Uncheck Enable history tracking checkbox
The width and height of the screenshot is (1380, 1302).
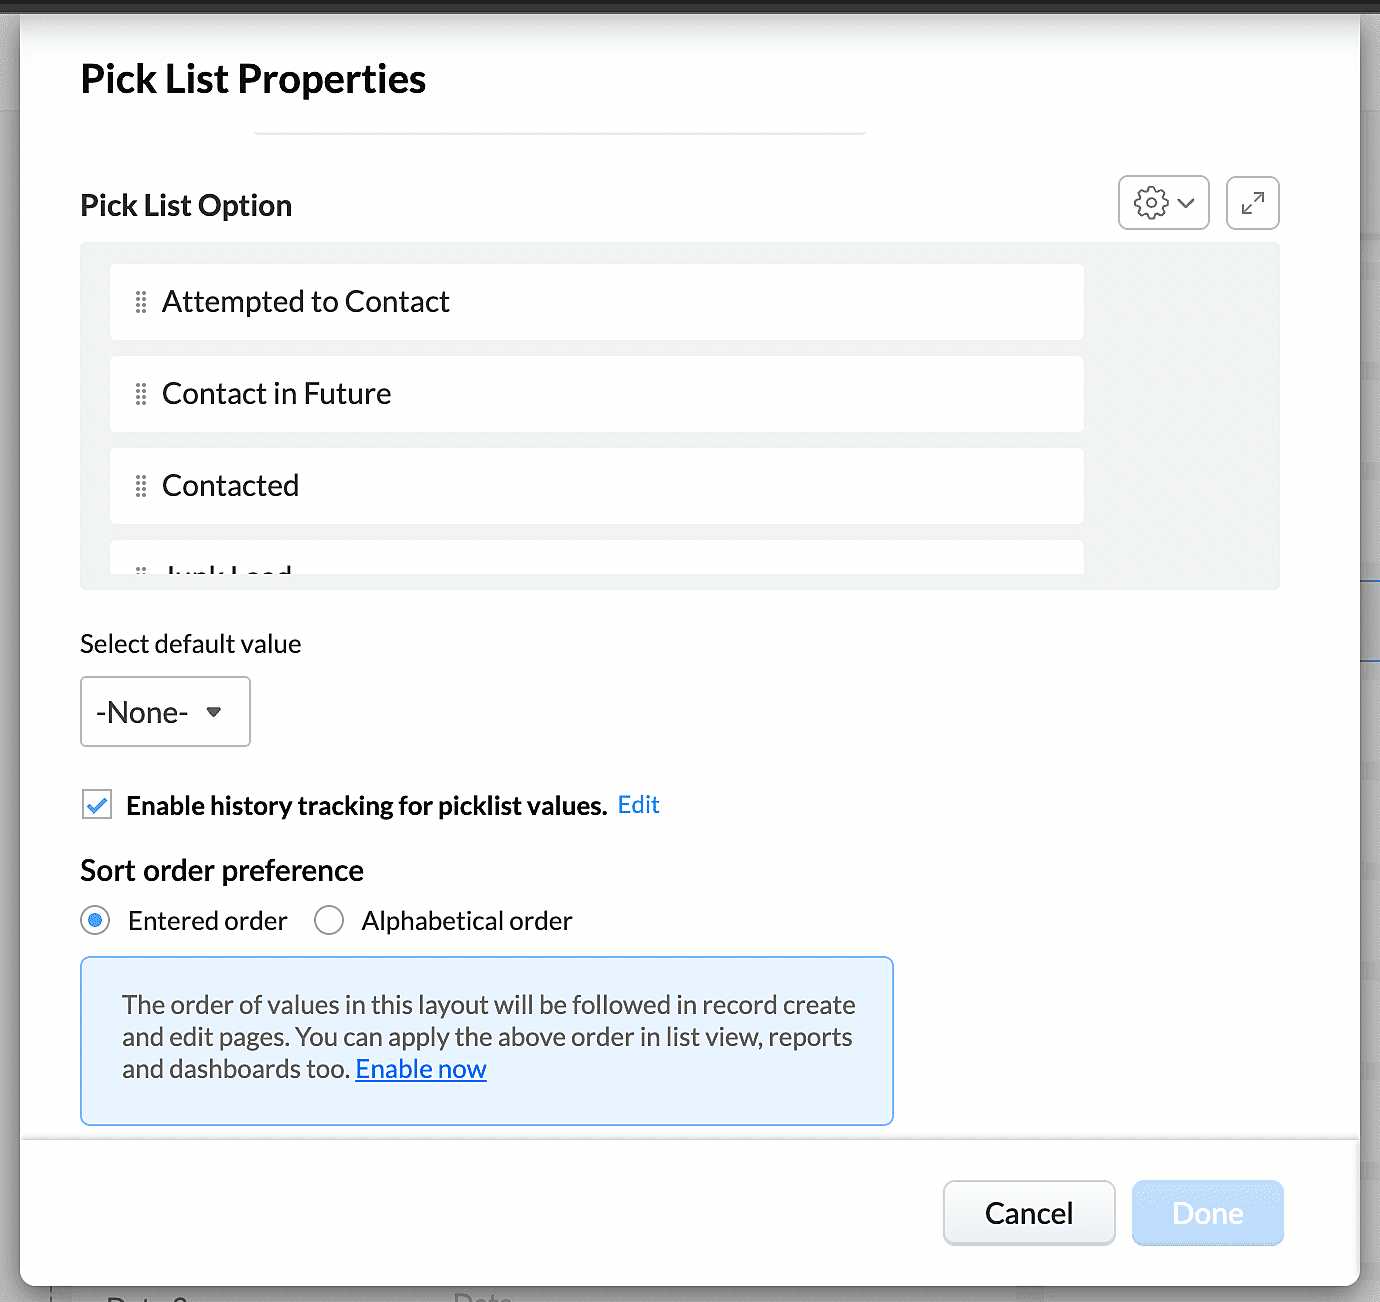(97, 805)
